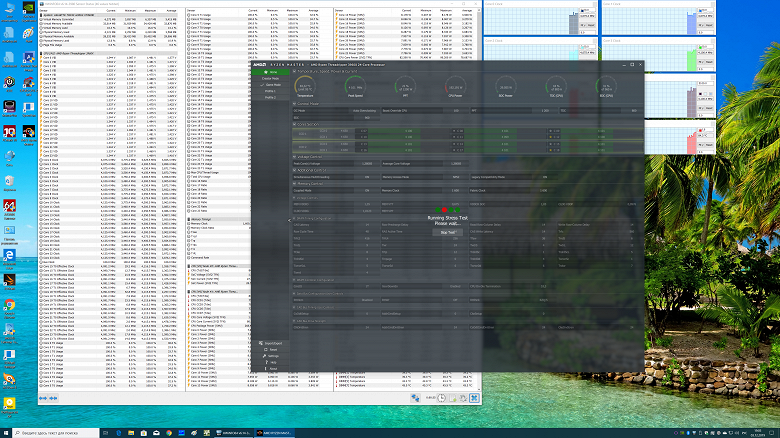Open File Explorer from the taskbar
Viewport: 780px width, 438px height.
[x=131, y=433]
